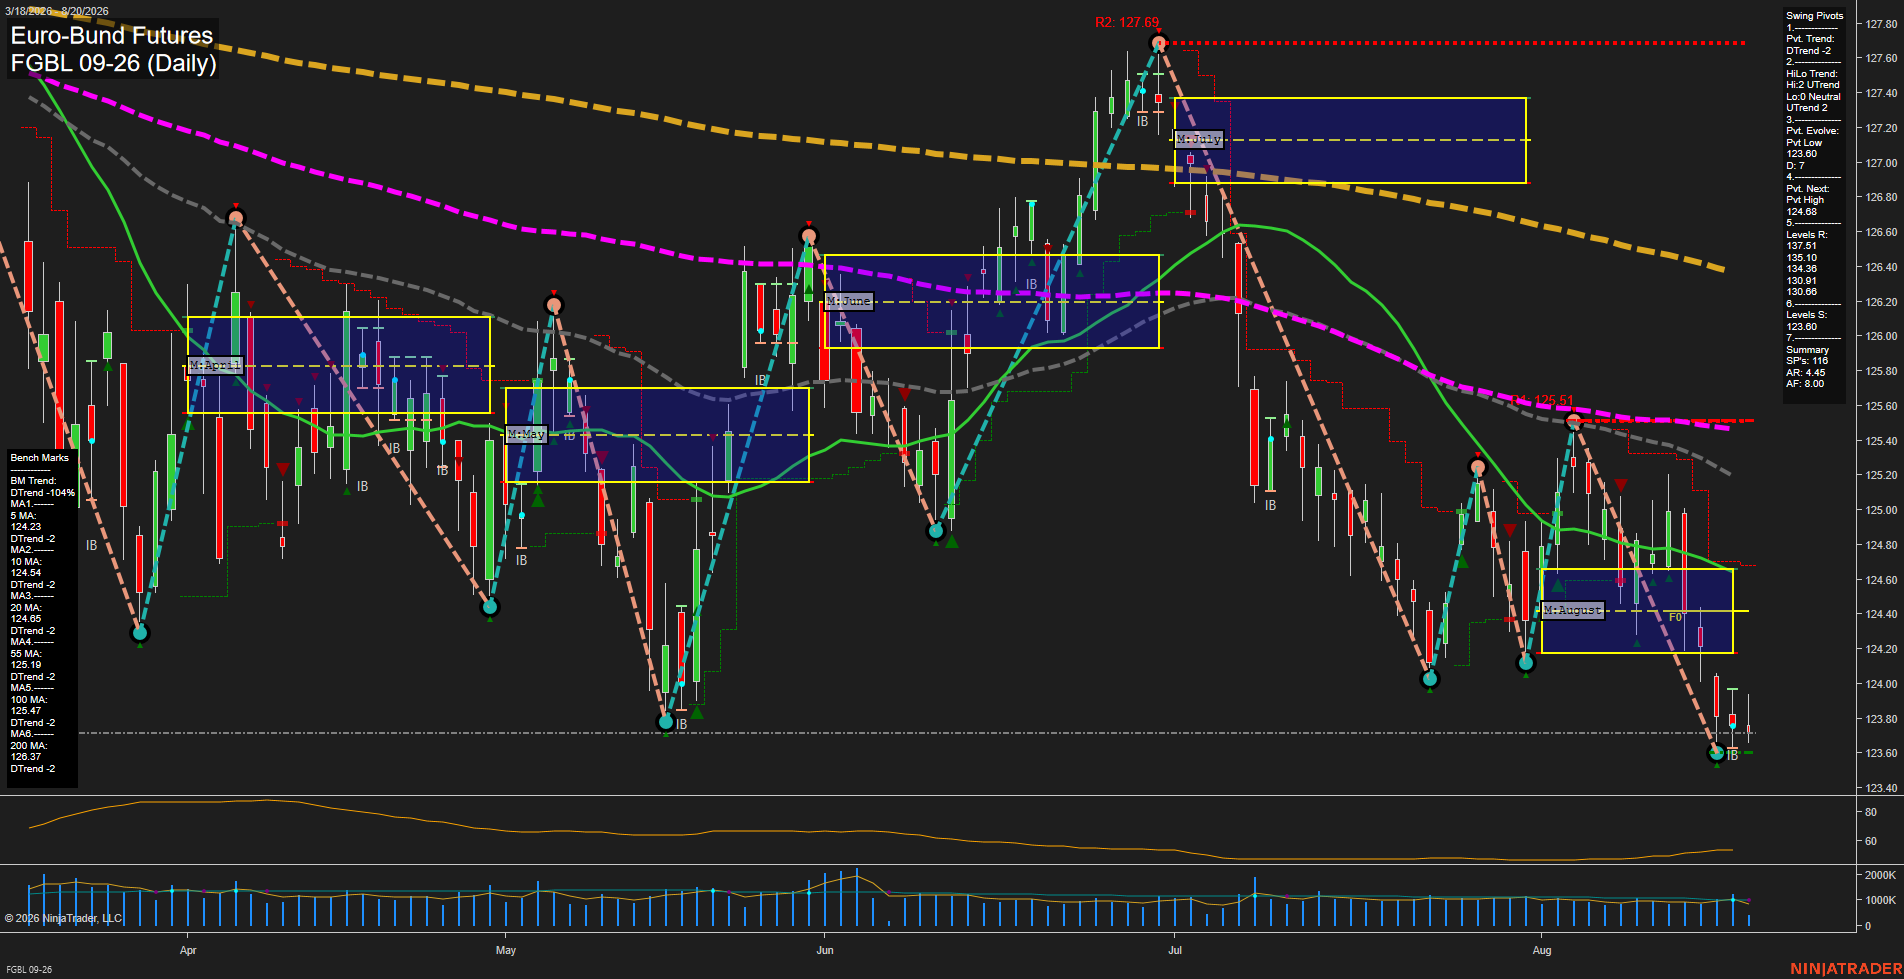
Task: Click the April swing high pivot marker
Action: 236,218
